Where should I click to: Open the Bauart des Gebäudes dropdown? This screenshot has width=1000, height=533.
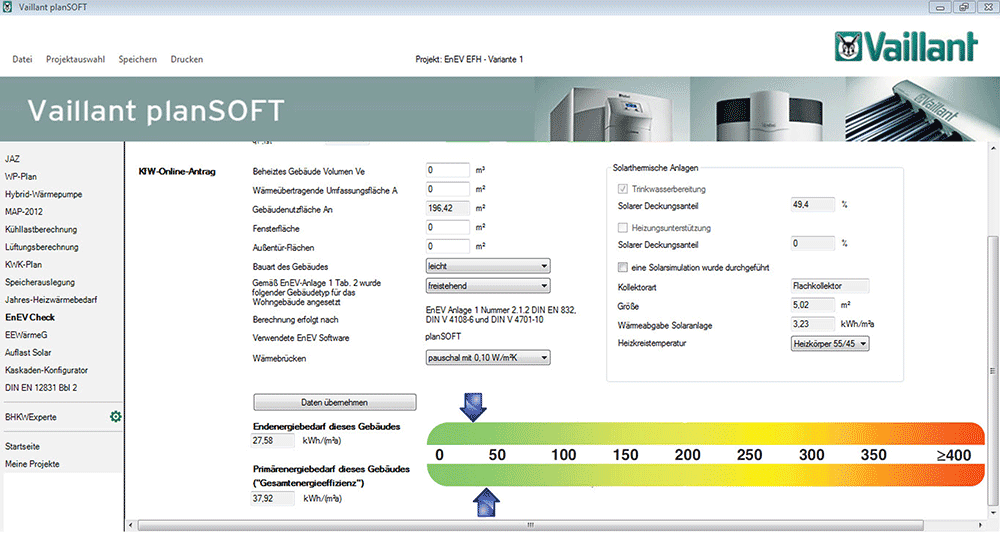coord(488,266)
